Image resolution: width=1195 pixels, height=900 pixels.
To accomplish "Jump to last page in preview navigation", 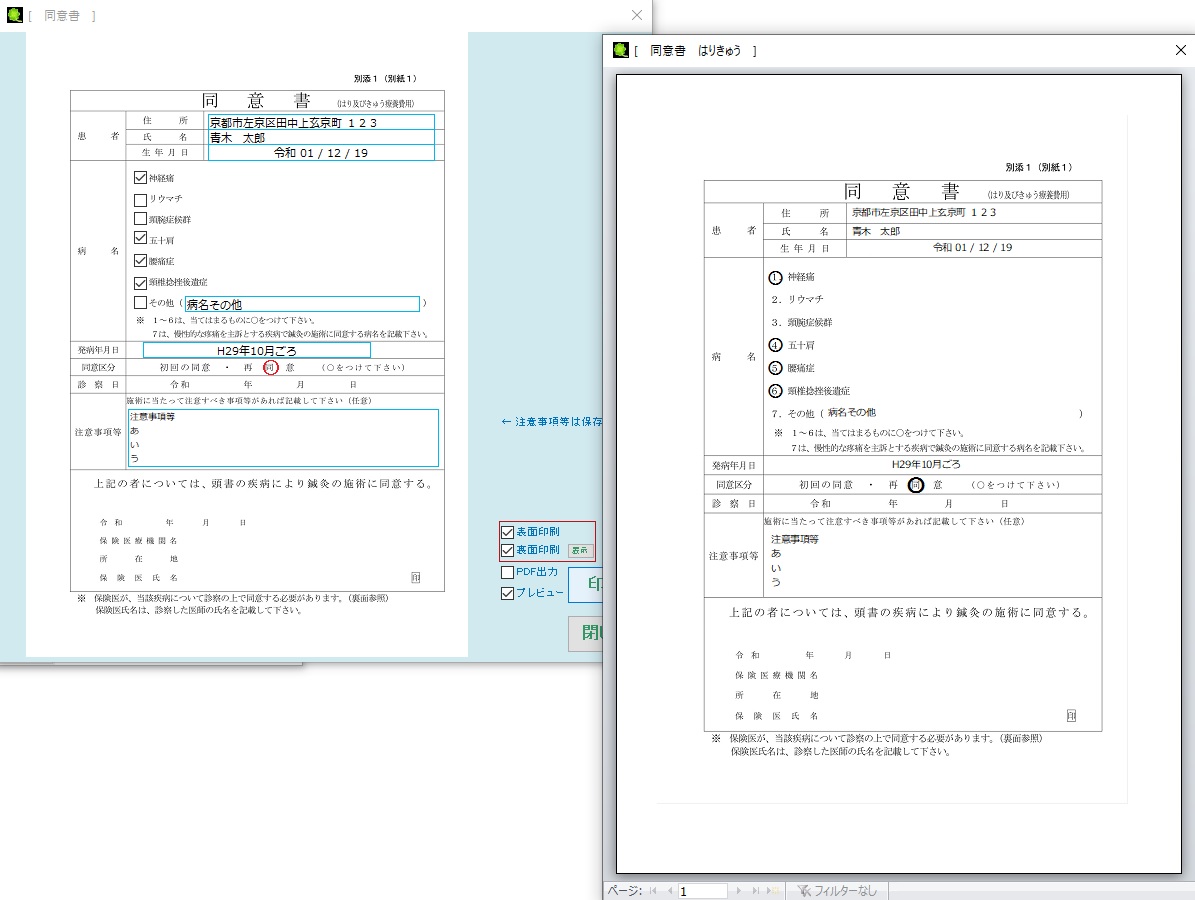I will point(755,890).
